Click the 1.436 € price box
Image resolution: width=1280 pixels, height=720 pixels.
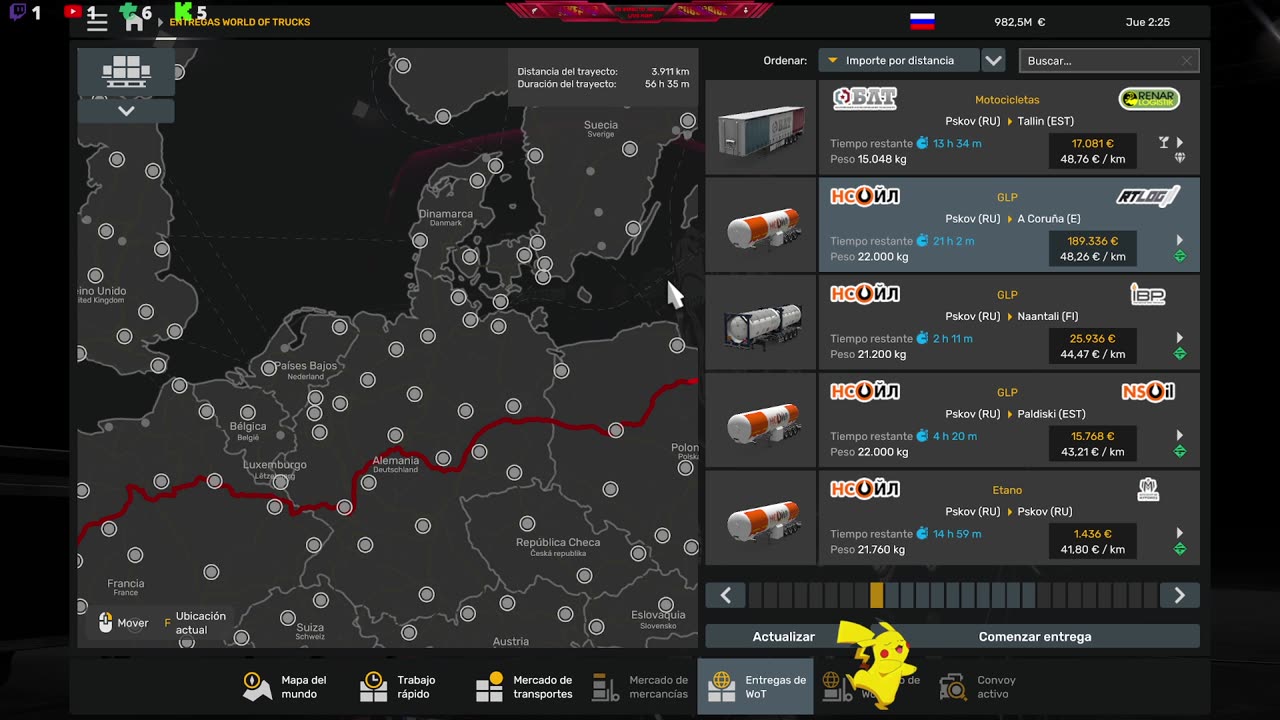point(1092,541)
